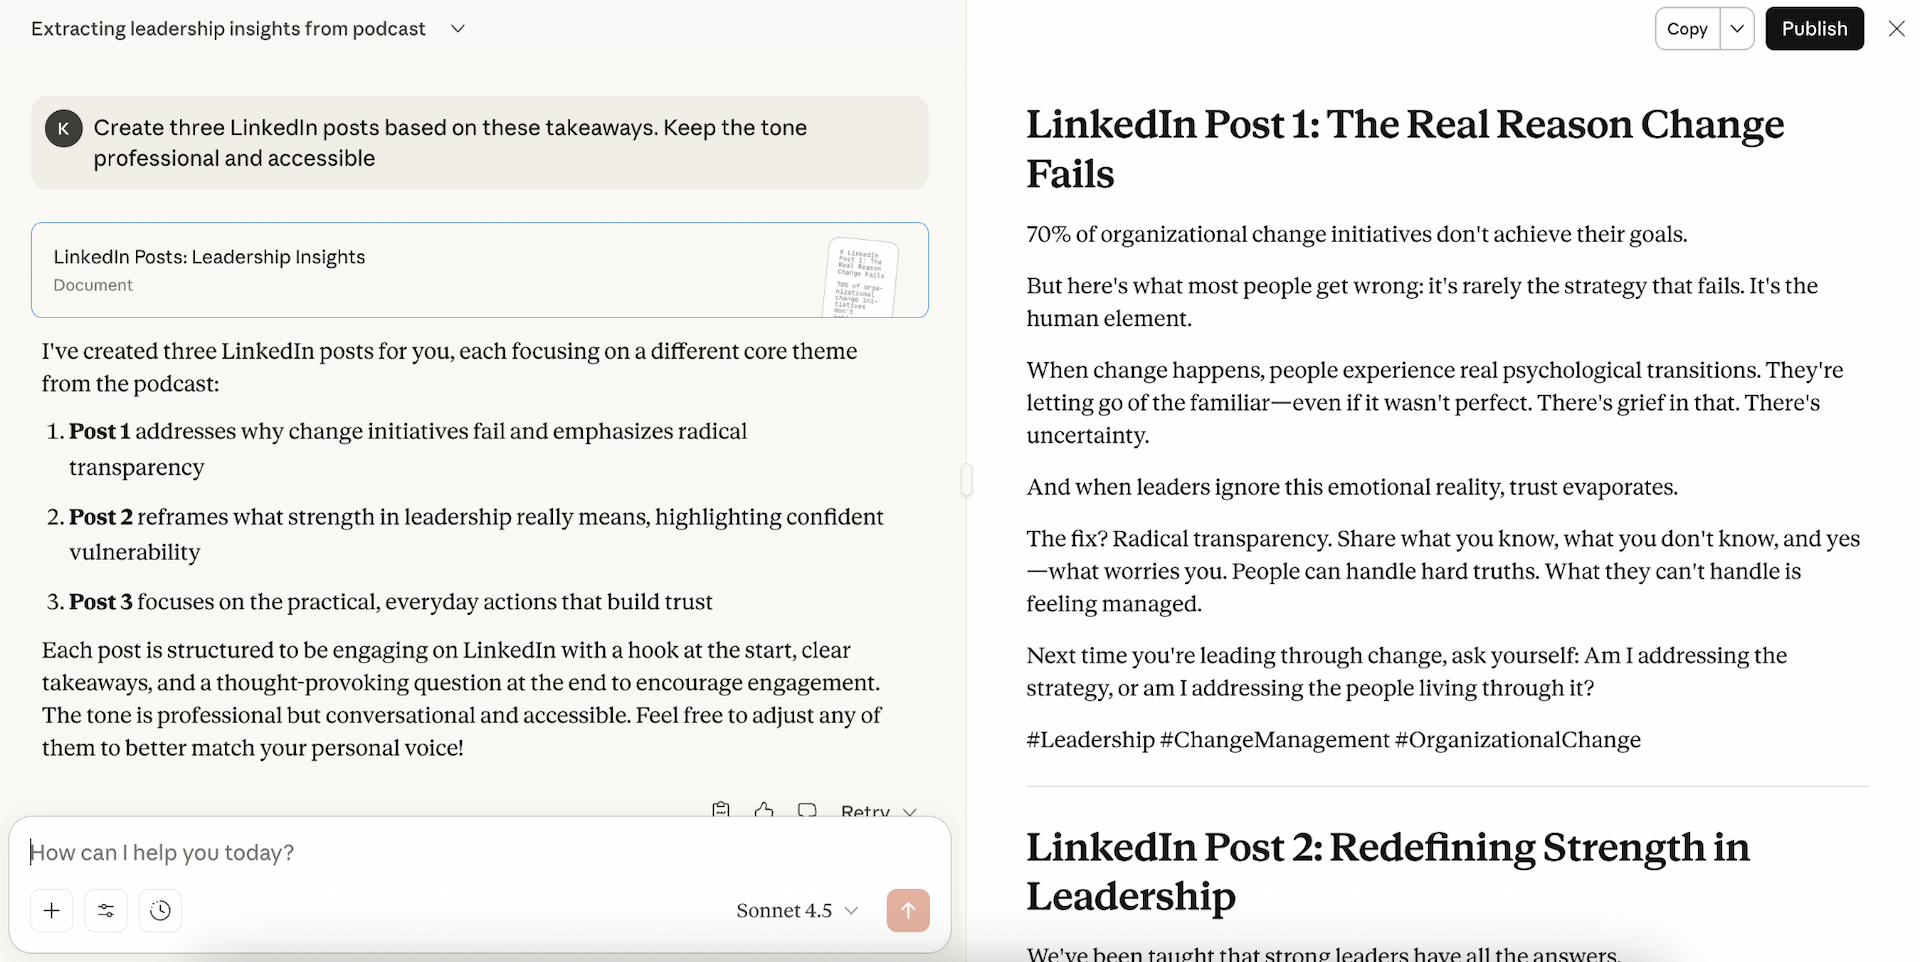Click the Publish button
1920x962 pixels.
click(1814, 29)
